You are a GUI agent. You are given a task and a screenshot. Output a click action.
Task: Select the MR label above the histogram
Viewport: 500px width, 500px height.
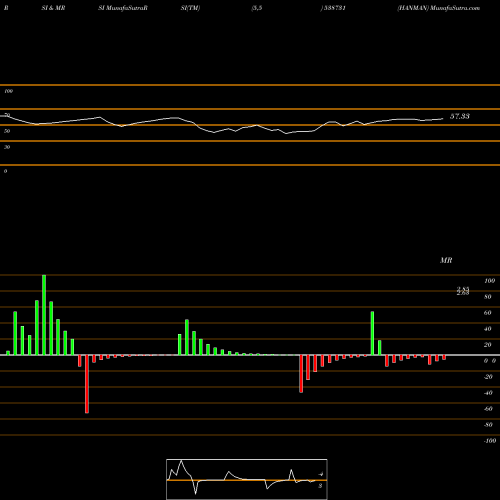[x=446, y=260]
